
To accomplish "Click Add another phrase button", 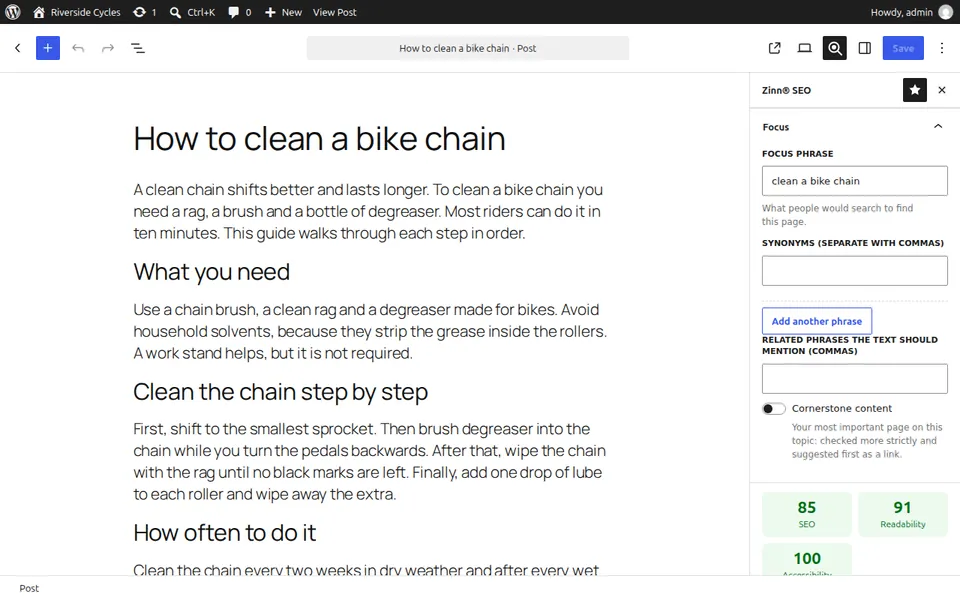I will [x=817, y=321].
